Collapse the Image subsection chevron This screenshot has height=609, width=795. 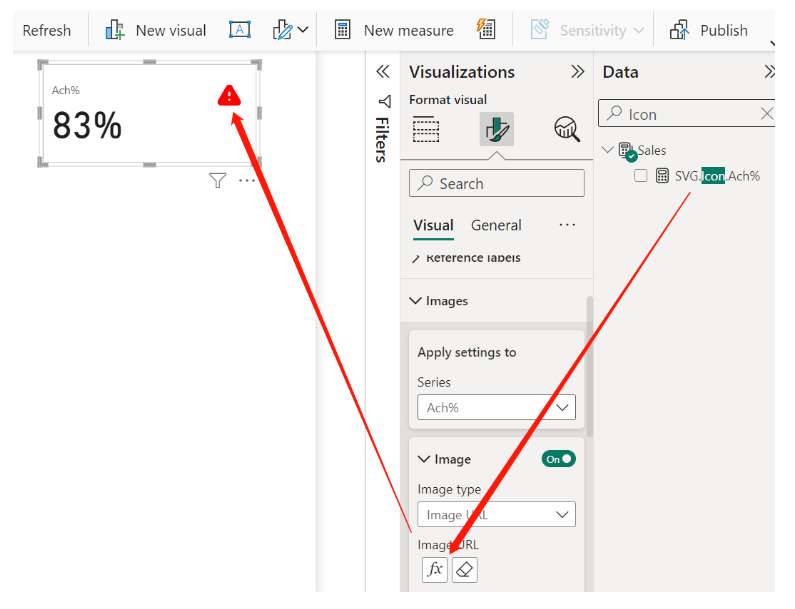(423, 459)
